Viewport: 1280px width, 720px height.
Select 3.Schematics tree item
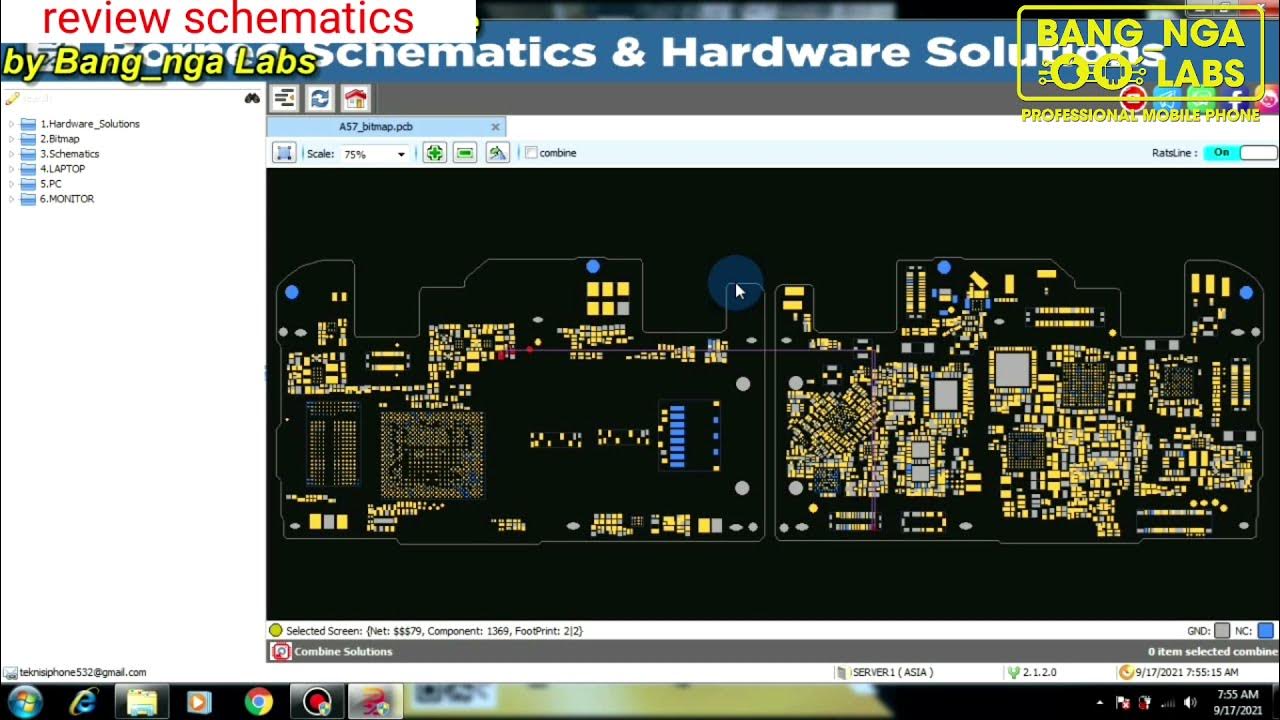click(69, 154)
